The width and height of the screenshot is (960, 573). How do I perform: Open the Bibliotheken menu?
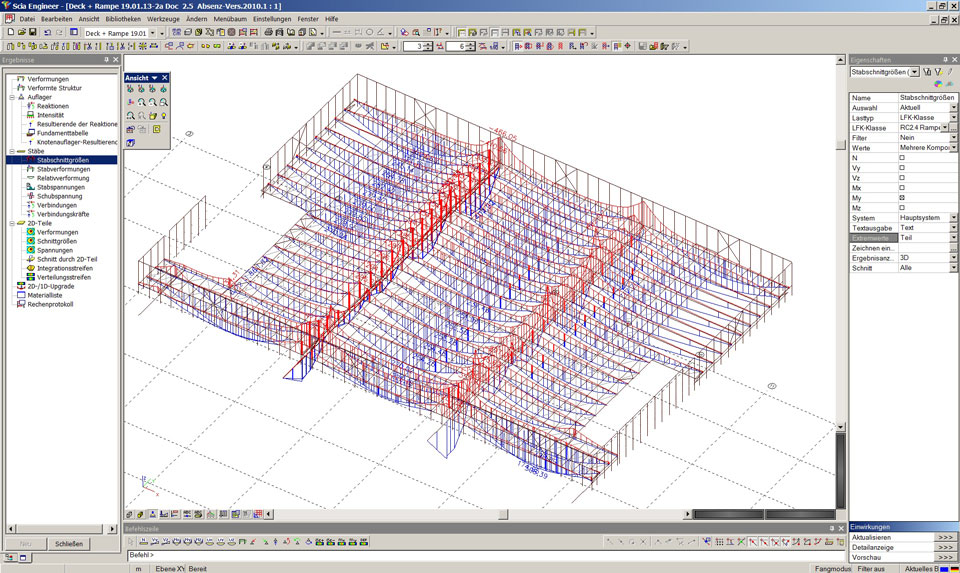pyautogui.click(x=122, y=19)
